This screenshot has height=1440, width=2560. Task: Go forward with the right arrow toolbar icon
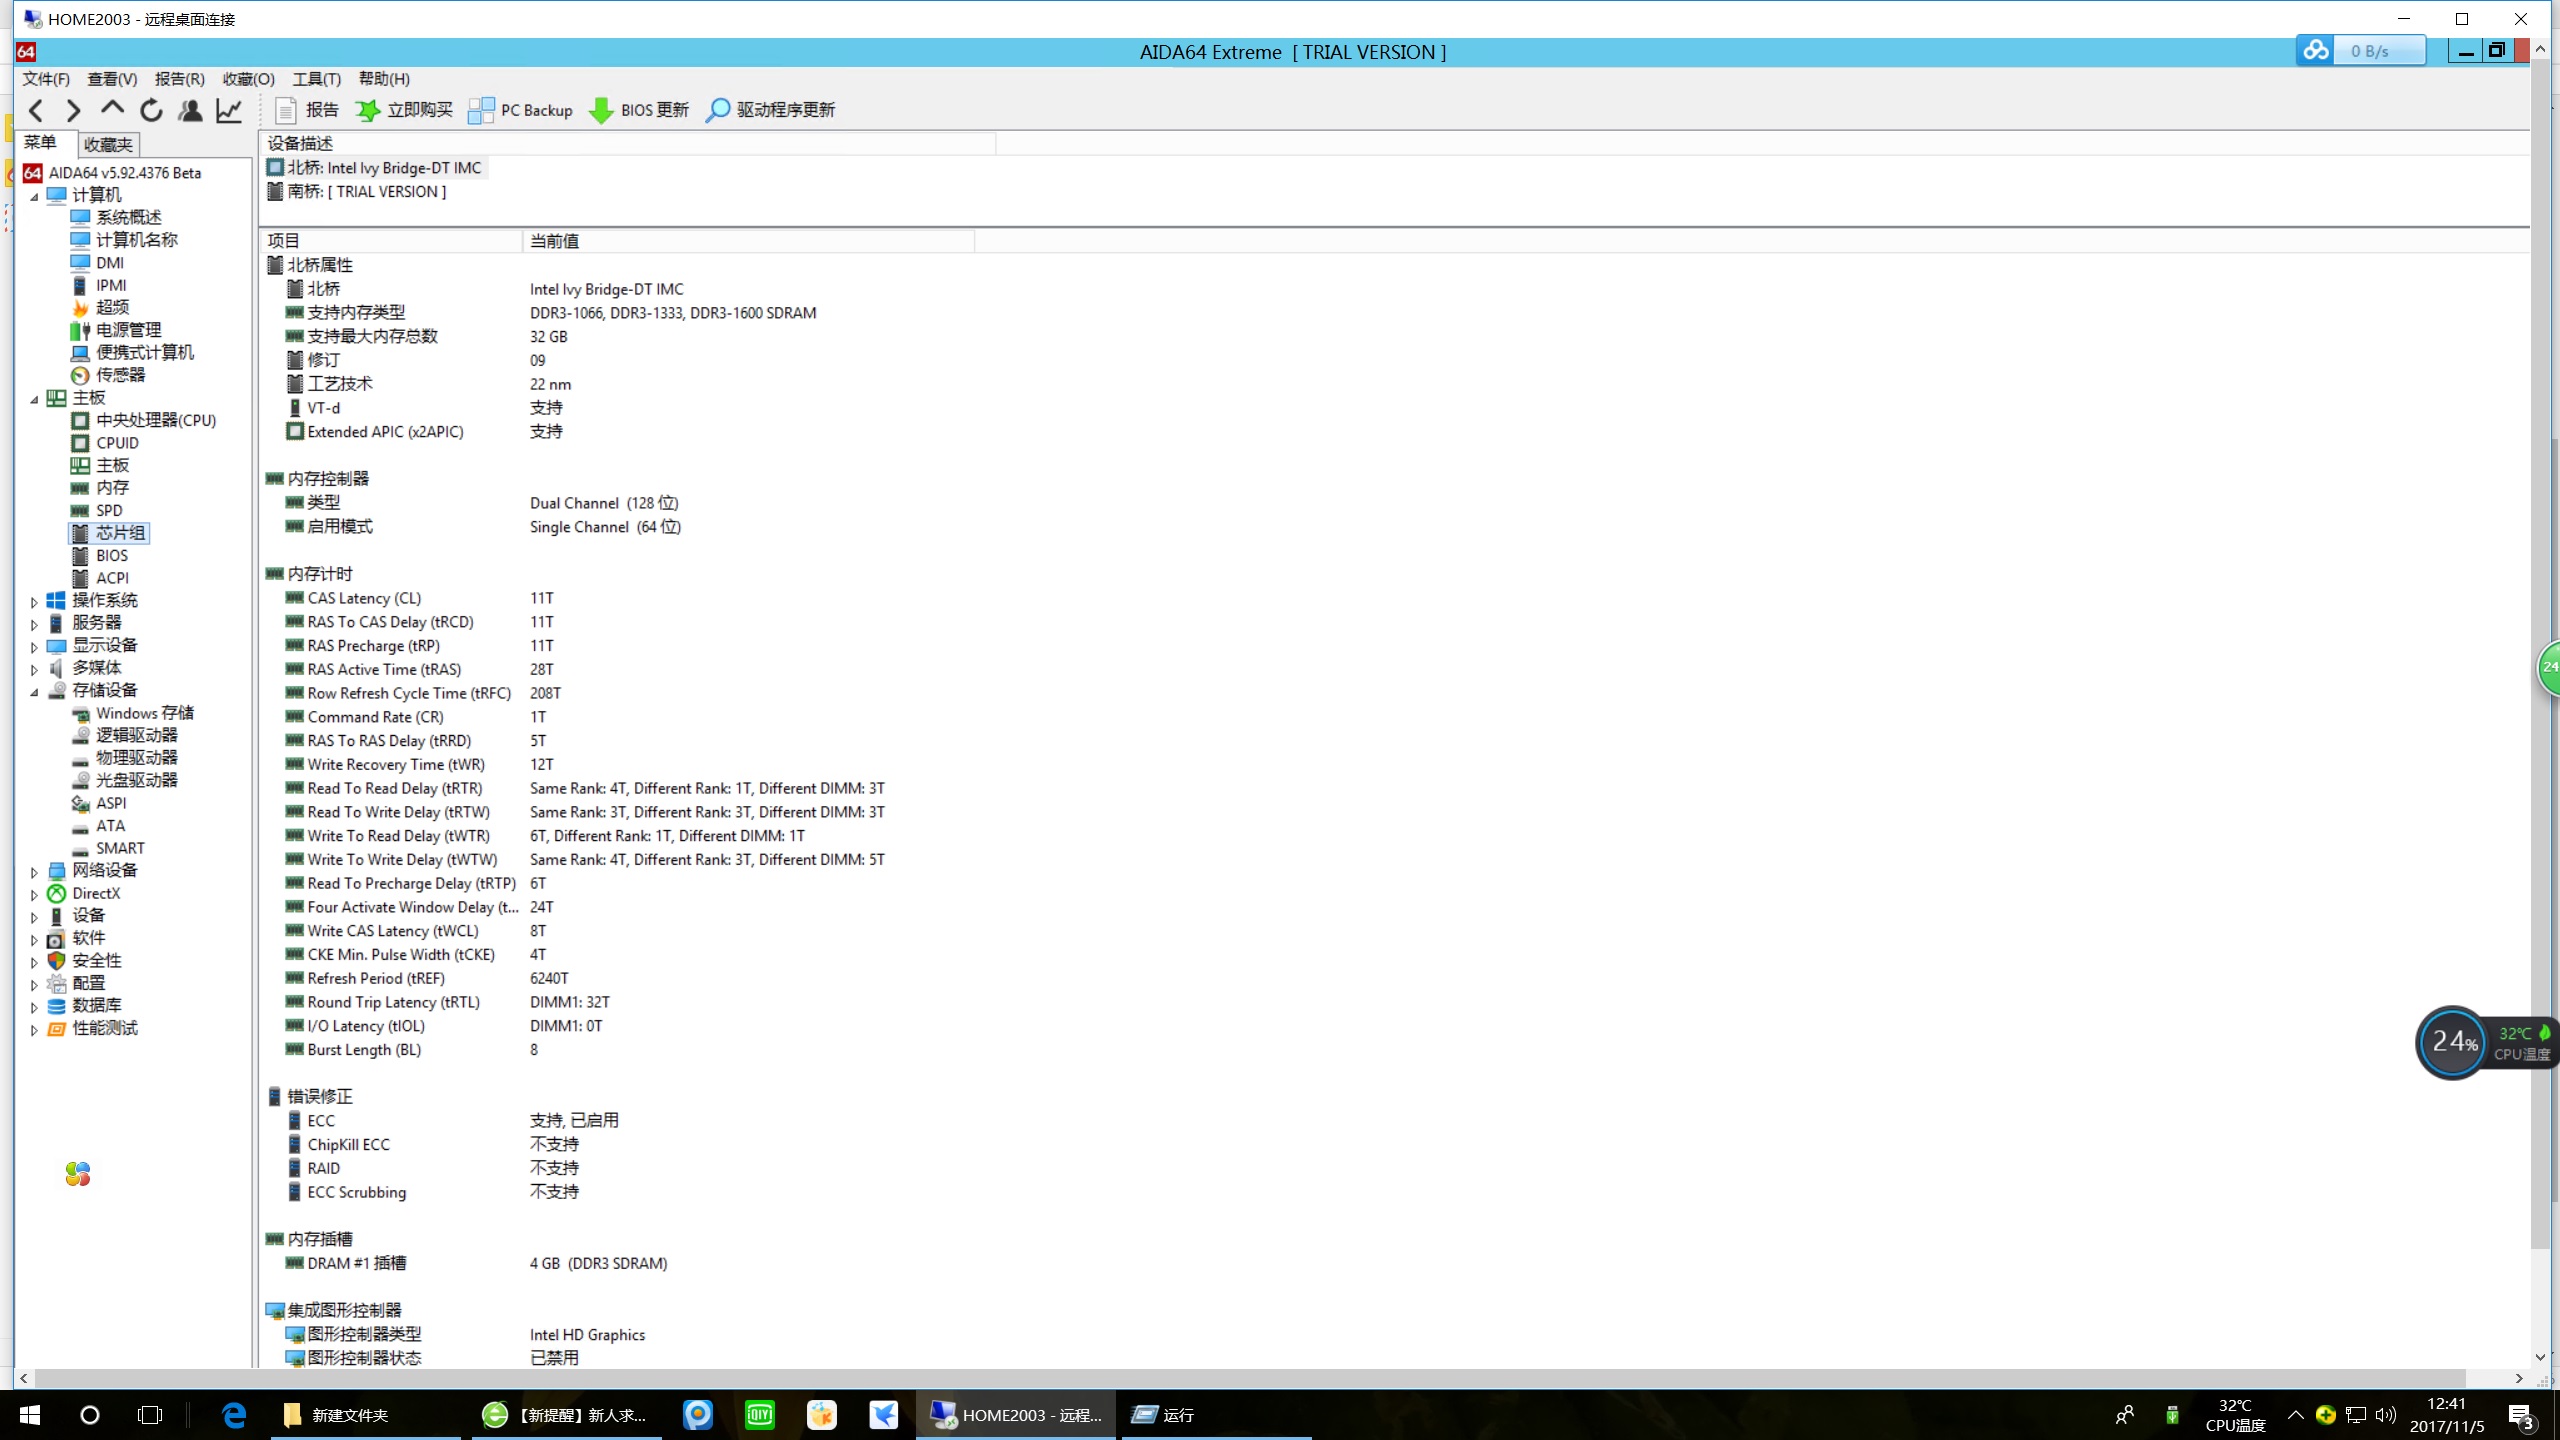pos(73,110)
